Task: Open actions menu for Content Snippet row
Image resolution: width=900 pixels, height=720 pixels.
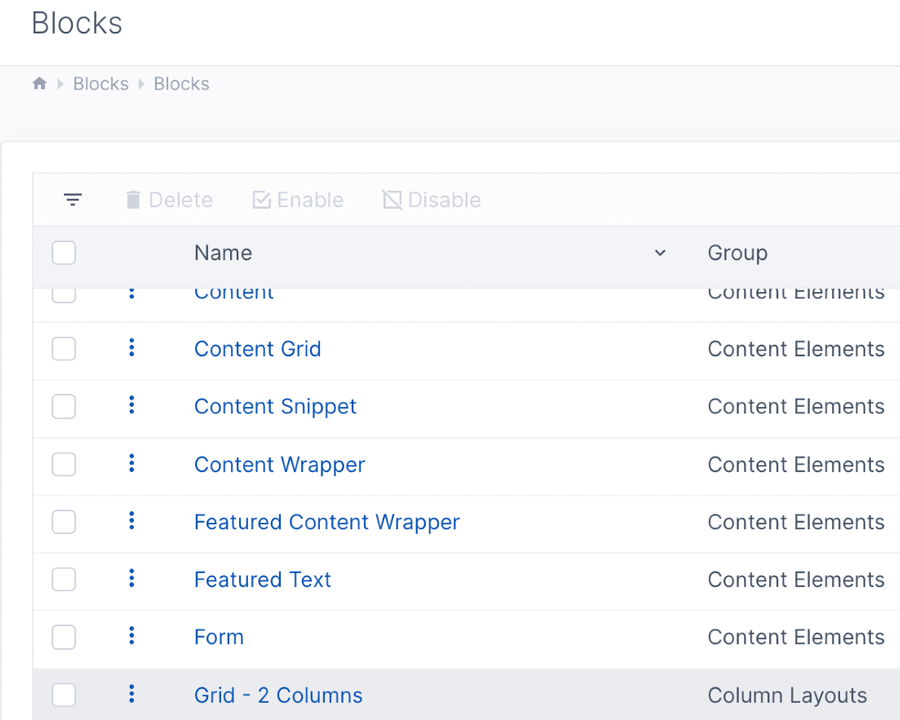Action: pos(131,405)
